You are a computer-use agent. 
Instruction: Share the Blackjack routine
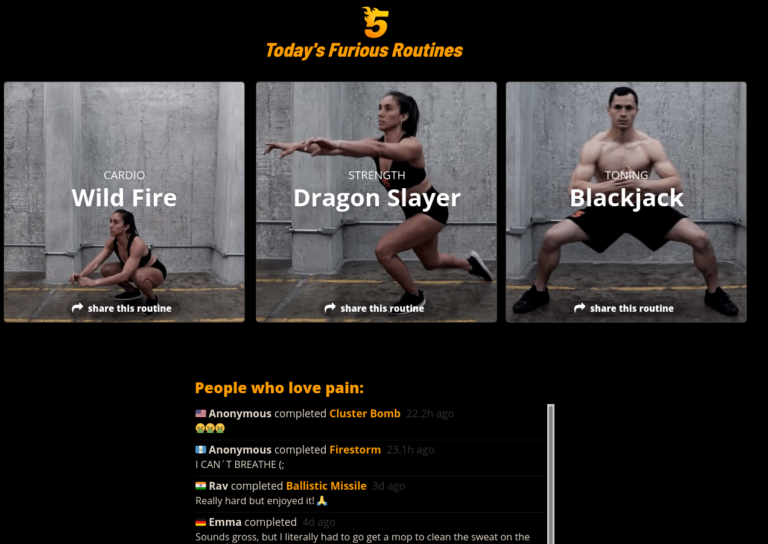(624, 308)
